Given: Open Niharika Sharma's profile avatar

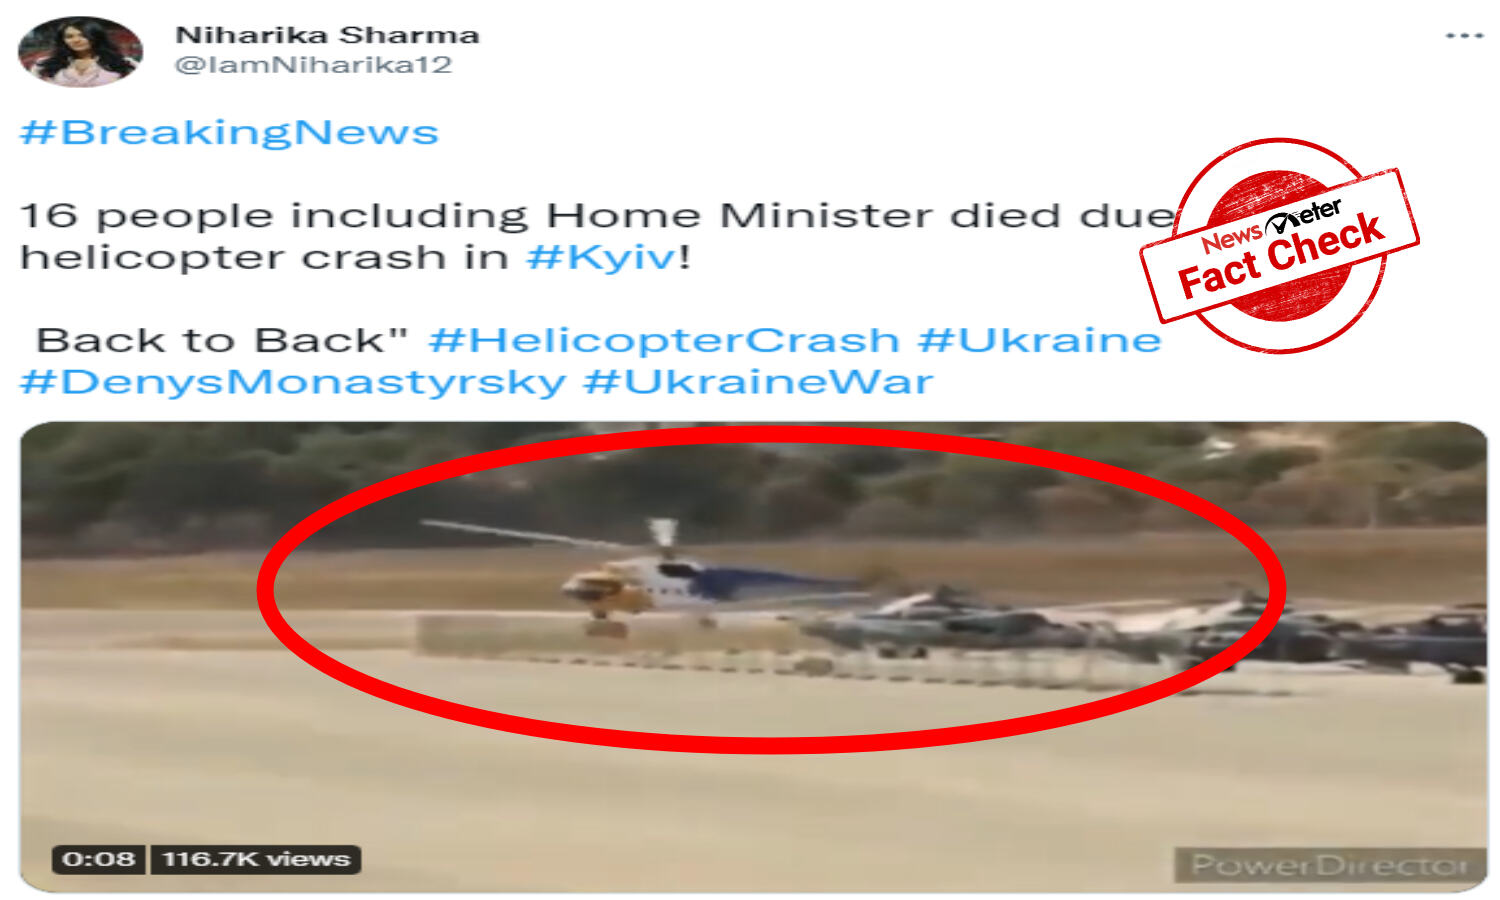Looking at the screenshot, I should 81,51.
